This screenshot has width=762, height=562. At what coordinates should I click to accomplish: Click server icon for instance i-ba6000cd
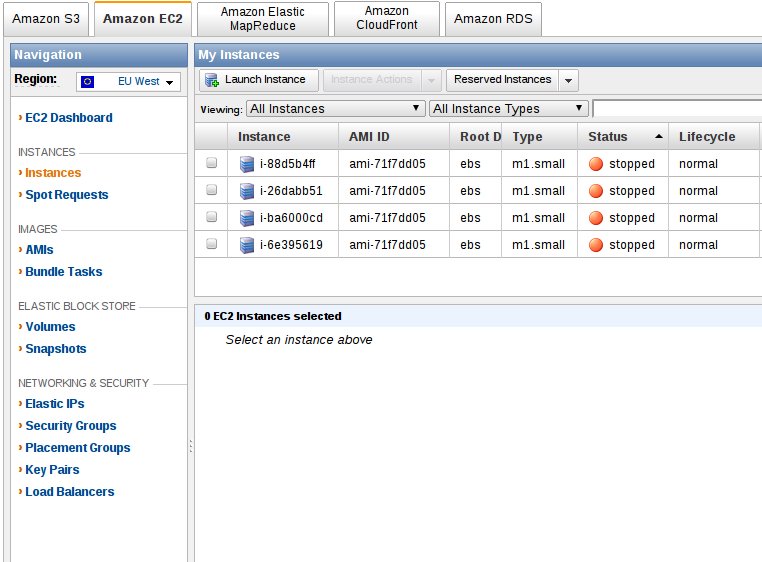pos(247,218)
